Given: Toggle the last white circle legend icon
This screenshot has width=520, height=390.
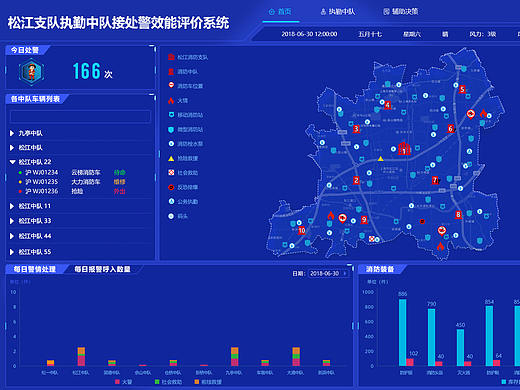Looking at the screenshot, I should pos(171,216).
